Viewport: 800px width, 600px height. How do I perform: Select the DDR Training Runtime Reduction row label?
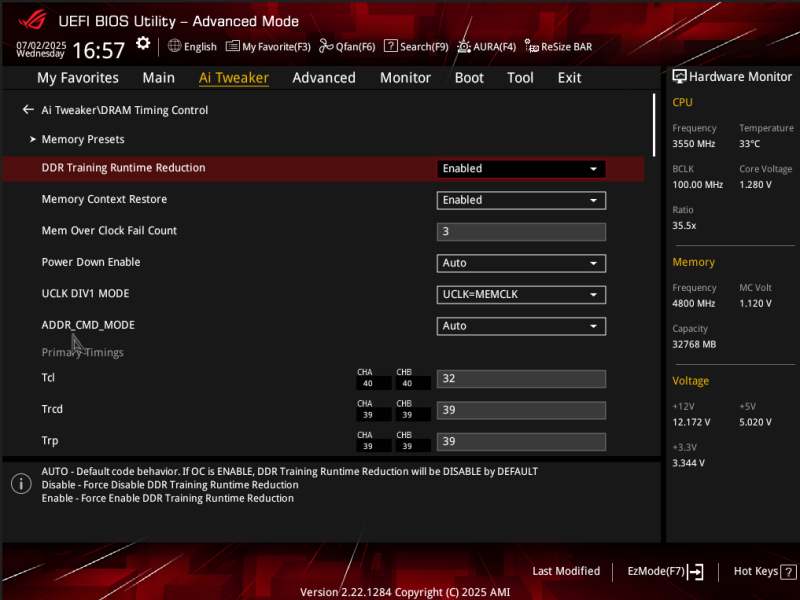pos(123,168)
